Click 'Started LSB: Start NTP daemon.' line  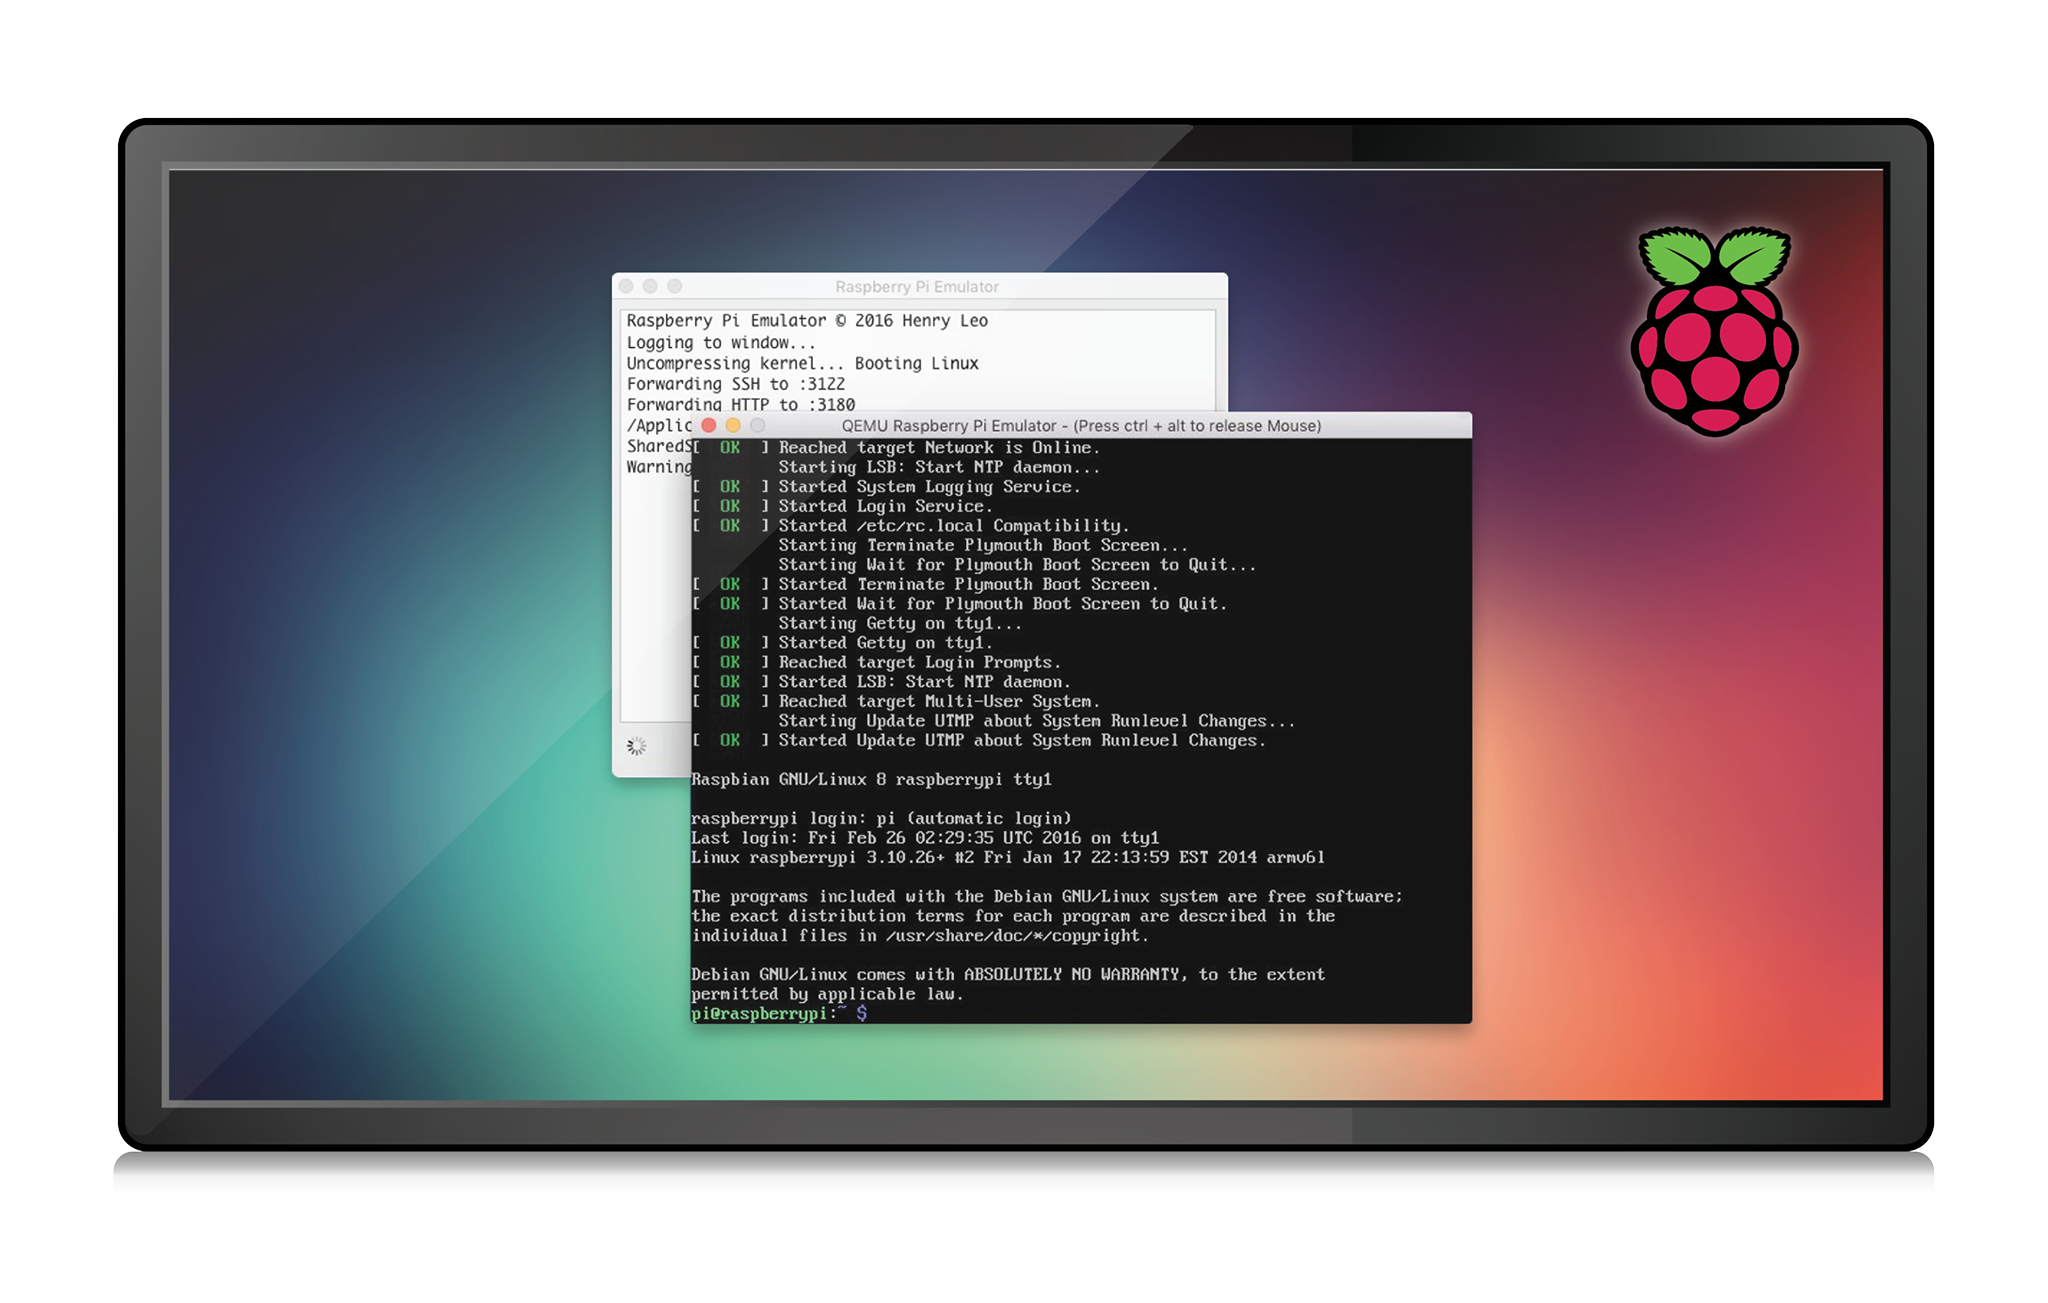[x=924, y=682]
